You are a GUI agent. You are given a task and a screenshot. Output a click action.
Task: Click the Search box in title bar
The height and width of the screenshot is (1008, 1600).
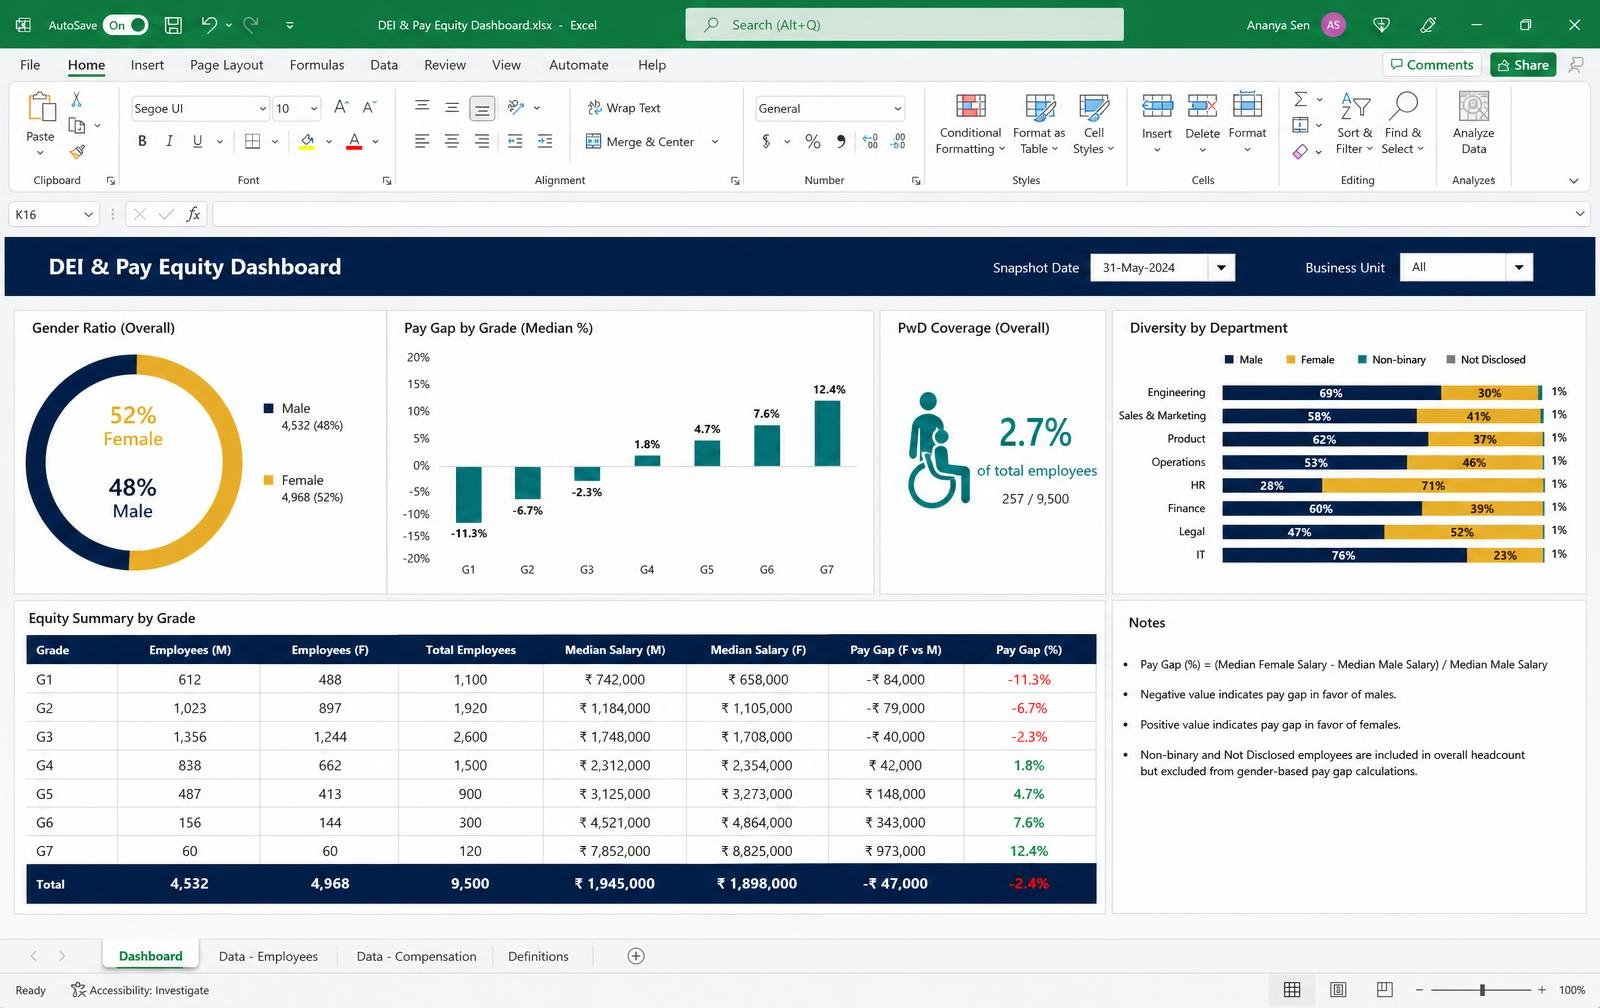(x=904, y=25)
